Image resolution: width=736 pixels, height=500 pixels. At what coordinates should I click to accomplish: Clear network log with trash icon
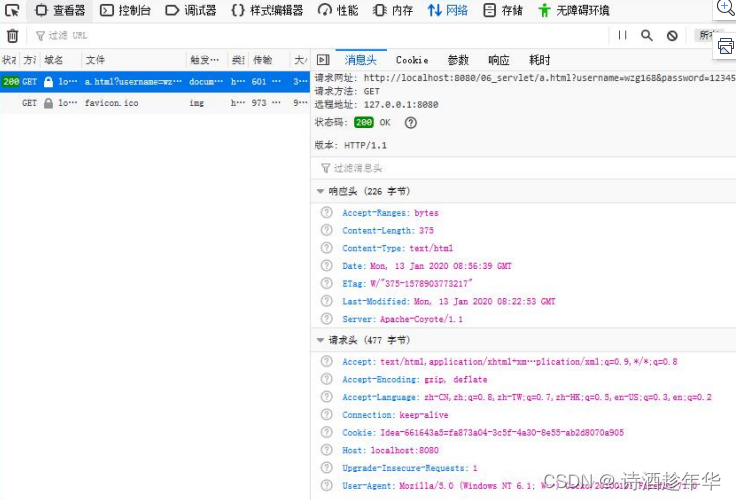click(x=13, y=36)
